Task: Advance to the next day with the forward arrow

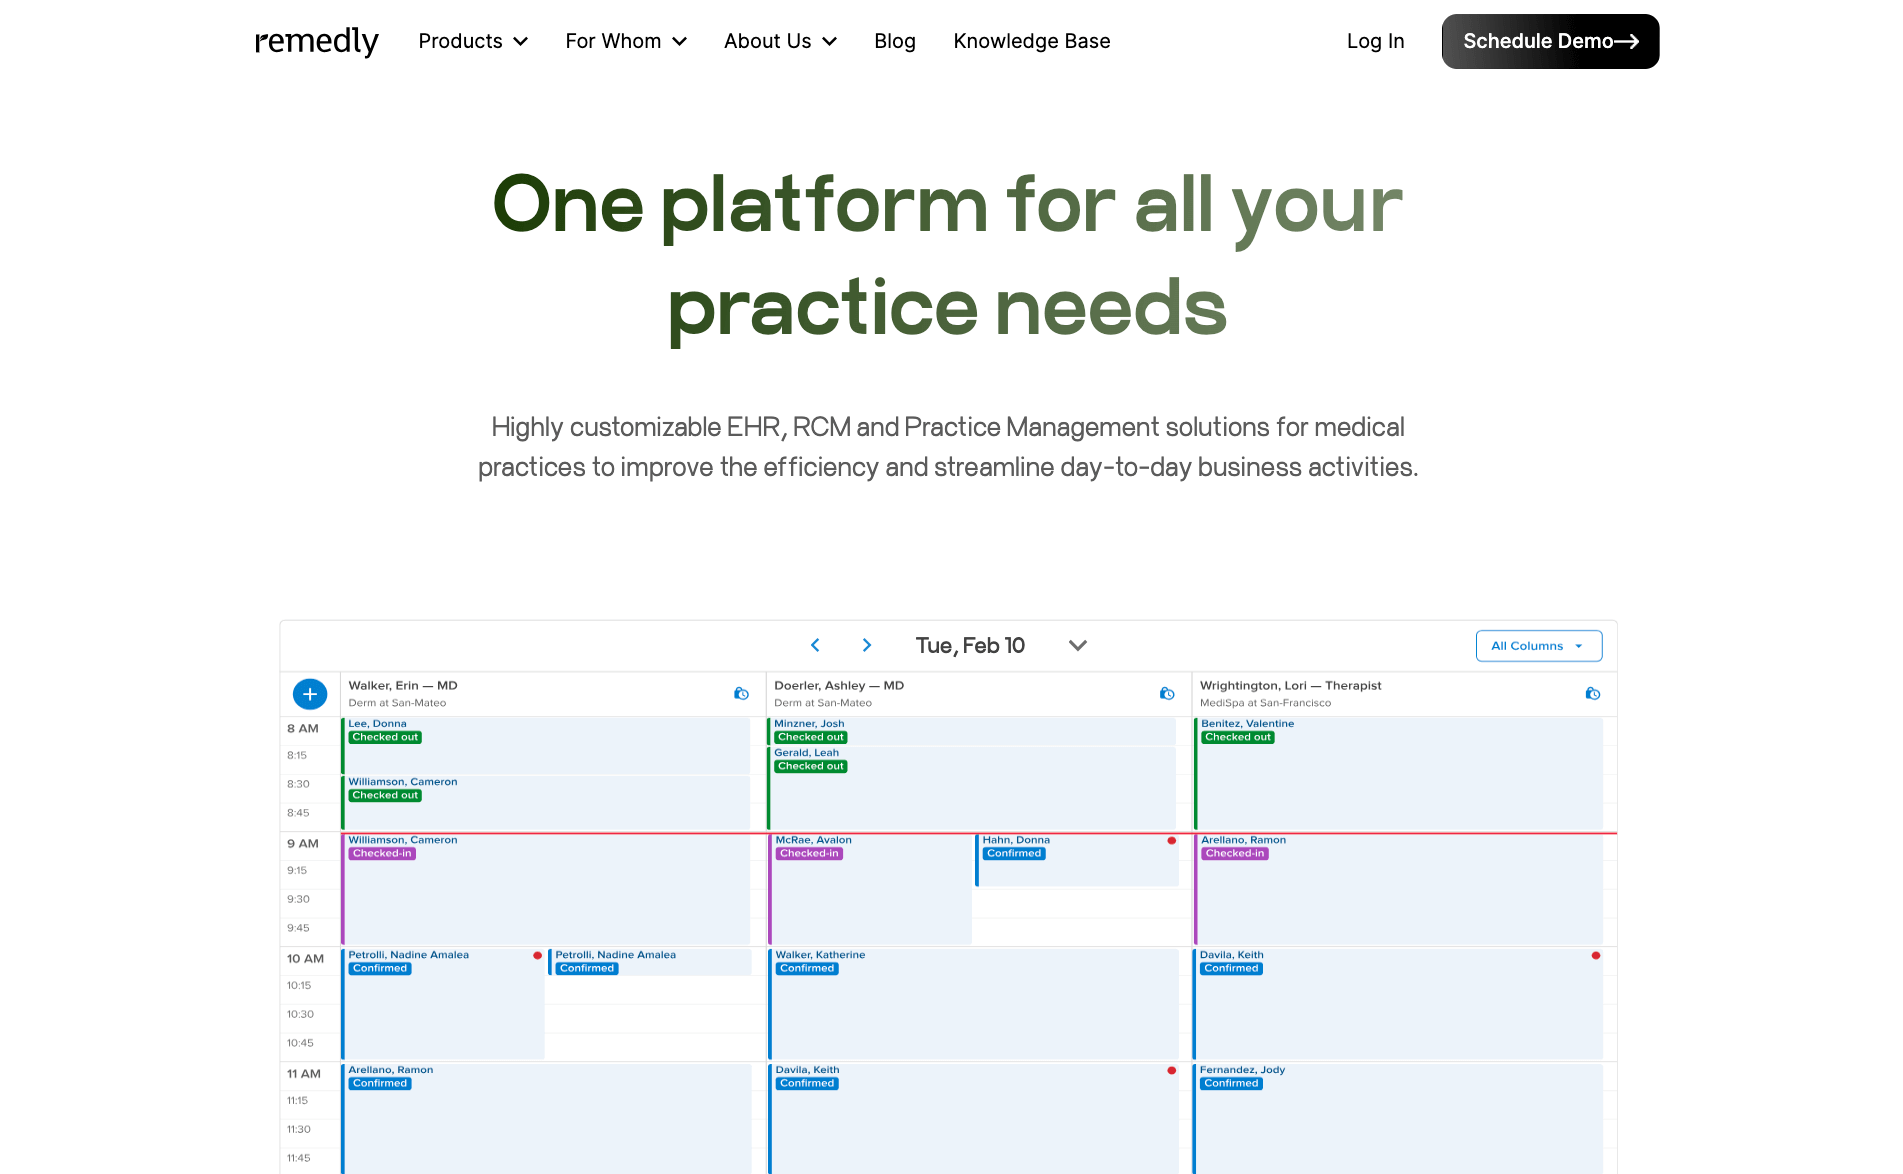Action: click(x=866, y=645)
